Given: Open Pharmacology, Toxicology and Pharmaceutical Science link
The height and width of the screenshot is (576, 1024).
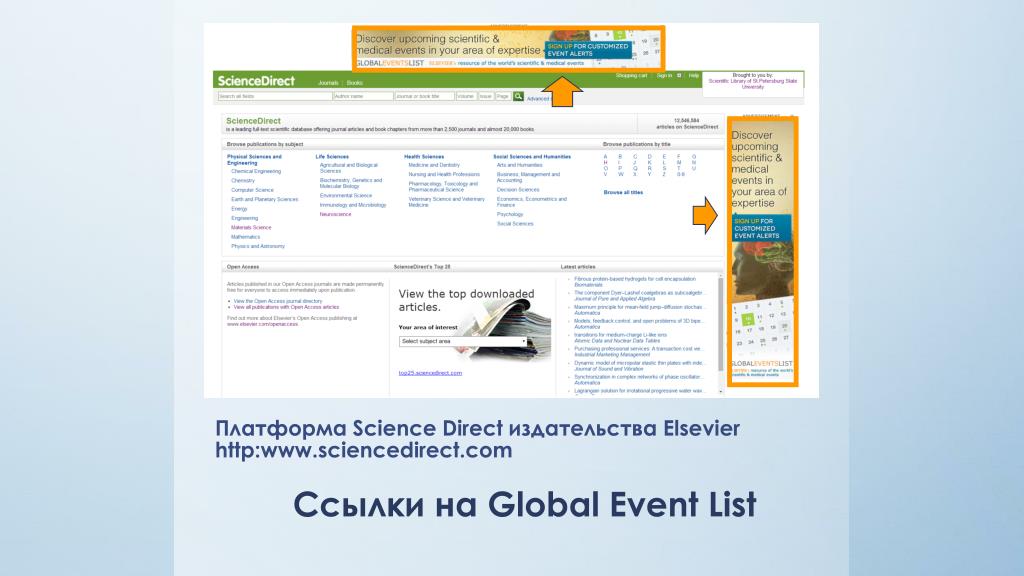Looking at the screenshot, I should tap(443, 187).
